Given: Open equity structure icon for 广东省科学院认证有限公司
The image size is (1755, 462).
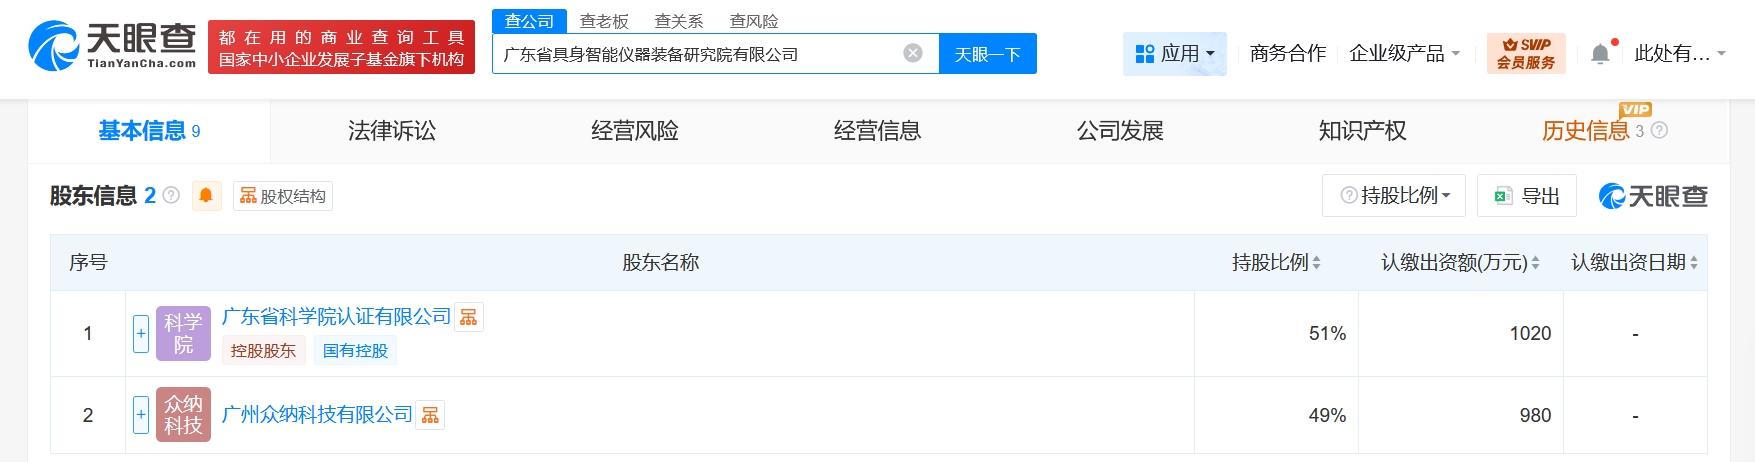Looking at the screenshot, I should point(468,318).
